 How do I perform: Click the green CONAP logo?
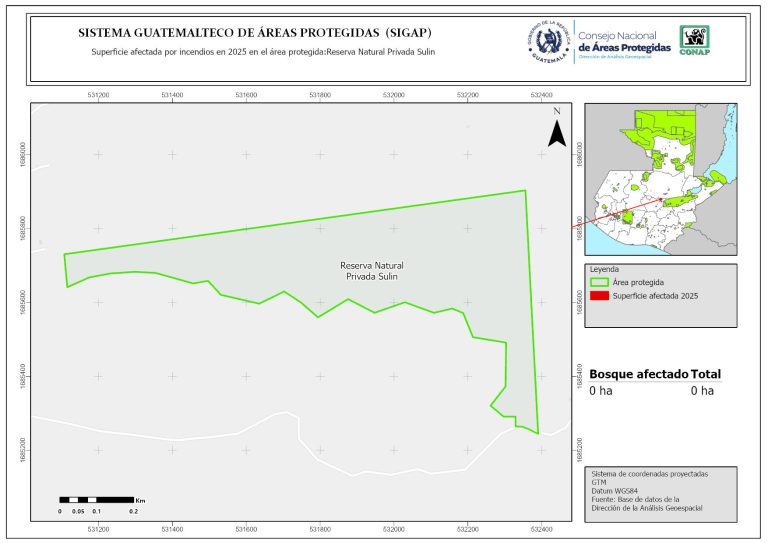click(696, 42)
